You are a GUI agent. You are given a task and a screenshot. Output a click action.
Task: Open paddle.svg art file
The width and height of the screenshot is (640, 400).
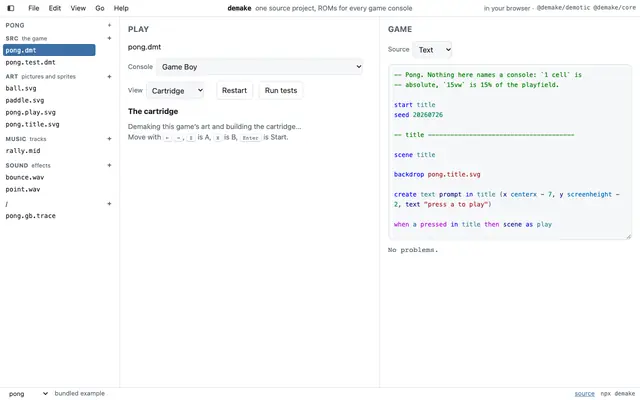[25, 100]
